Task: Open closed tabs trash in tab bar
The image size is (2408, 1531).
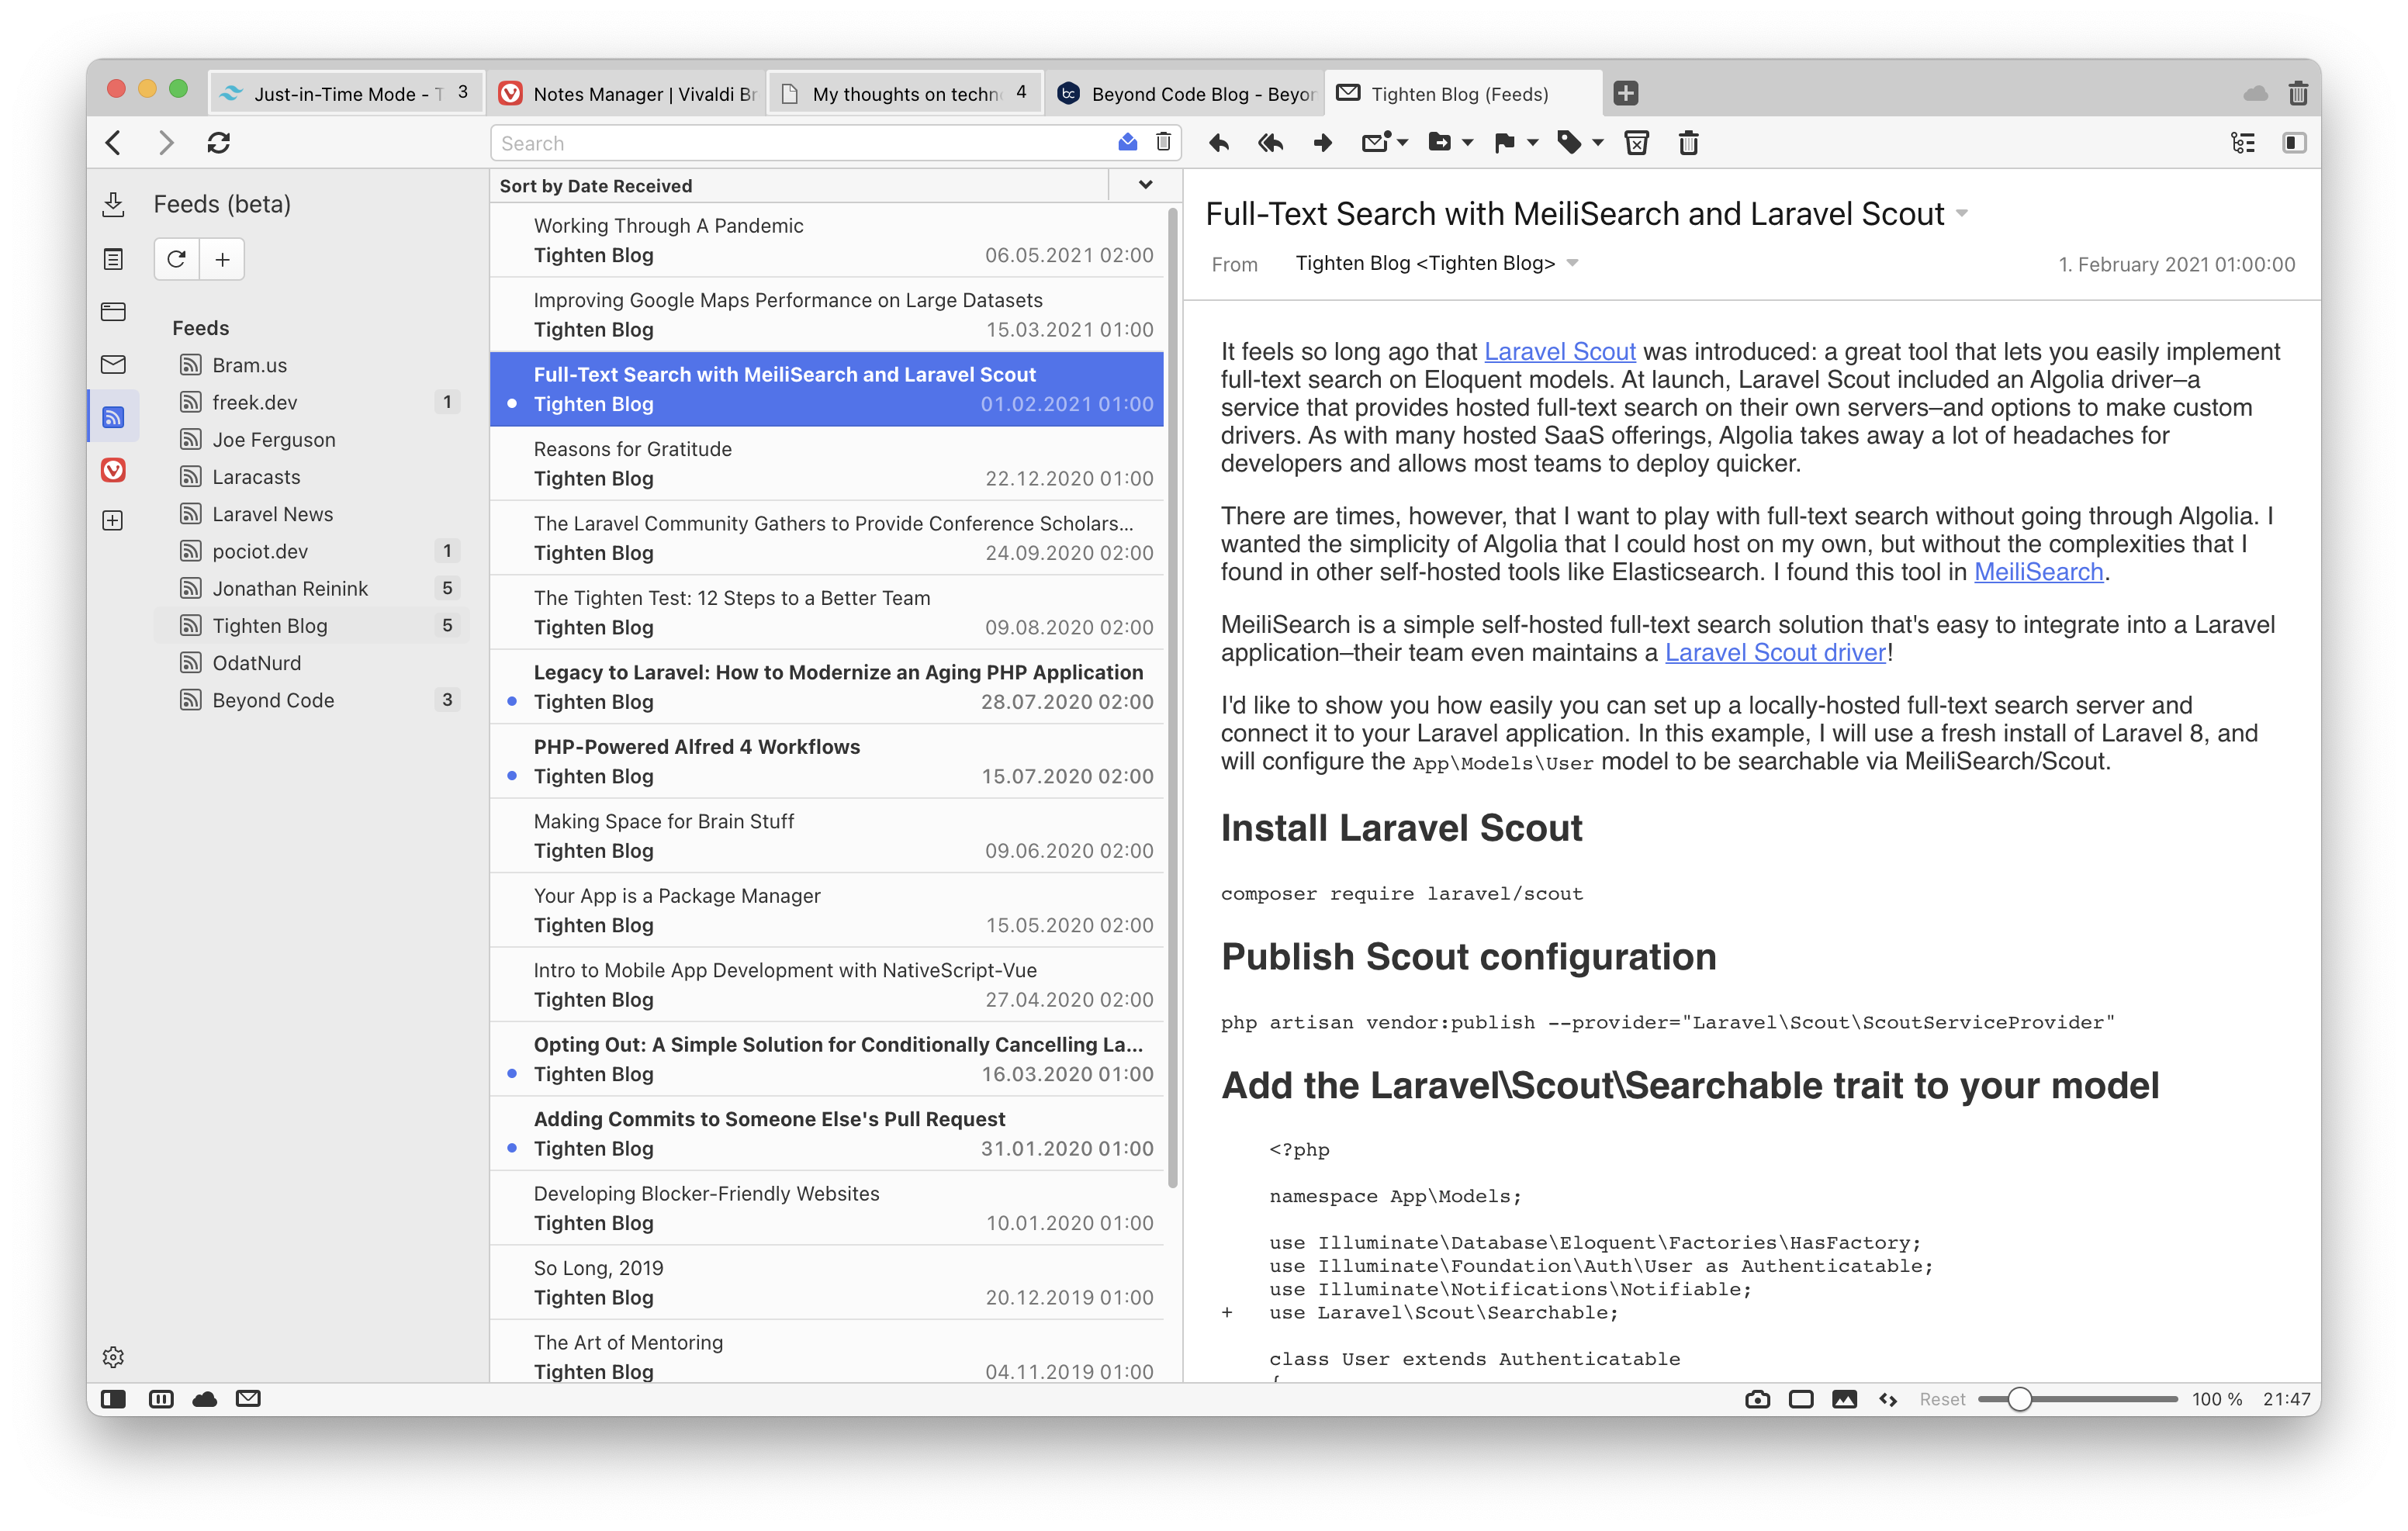Action: pos(2298,93)
